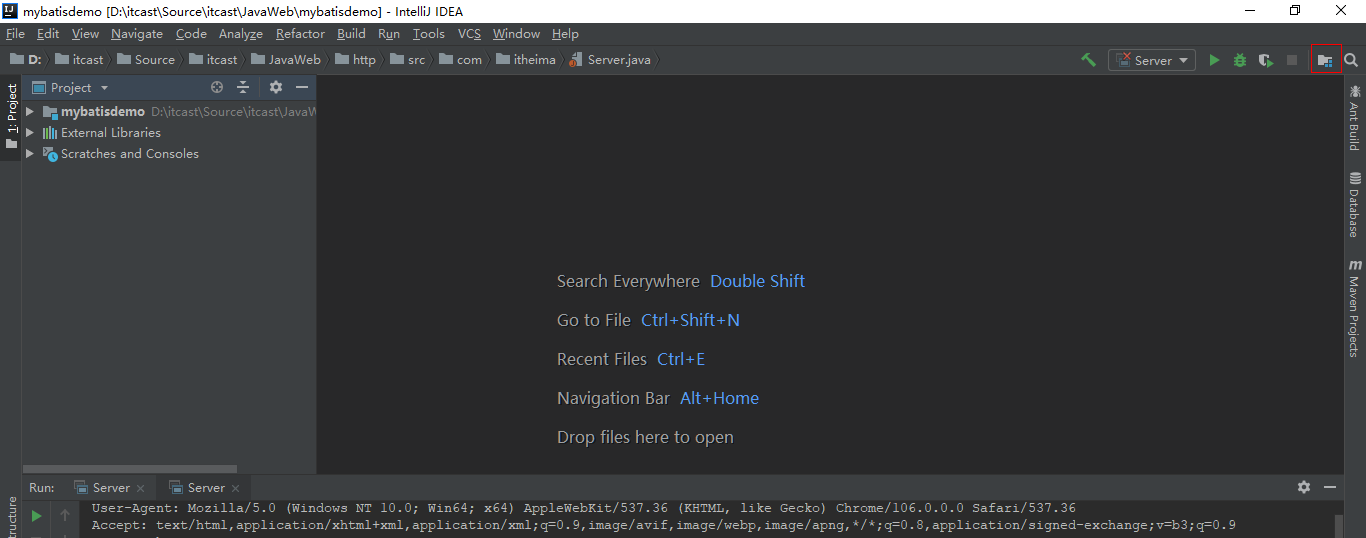
Task: Open Run panel gear settings icon
Action: coord(1304,487)
